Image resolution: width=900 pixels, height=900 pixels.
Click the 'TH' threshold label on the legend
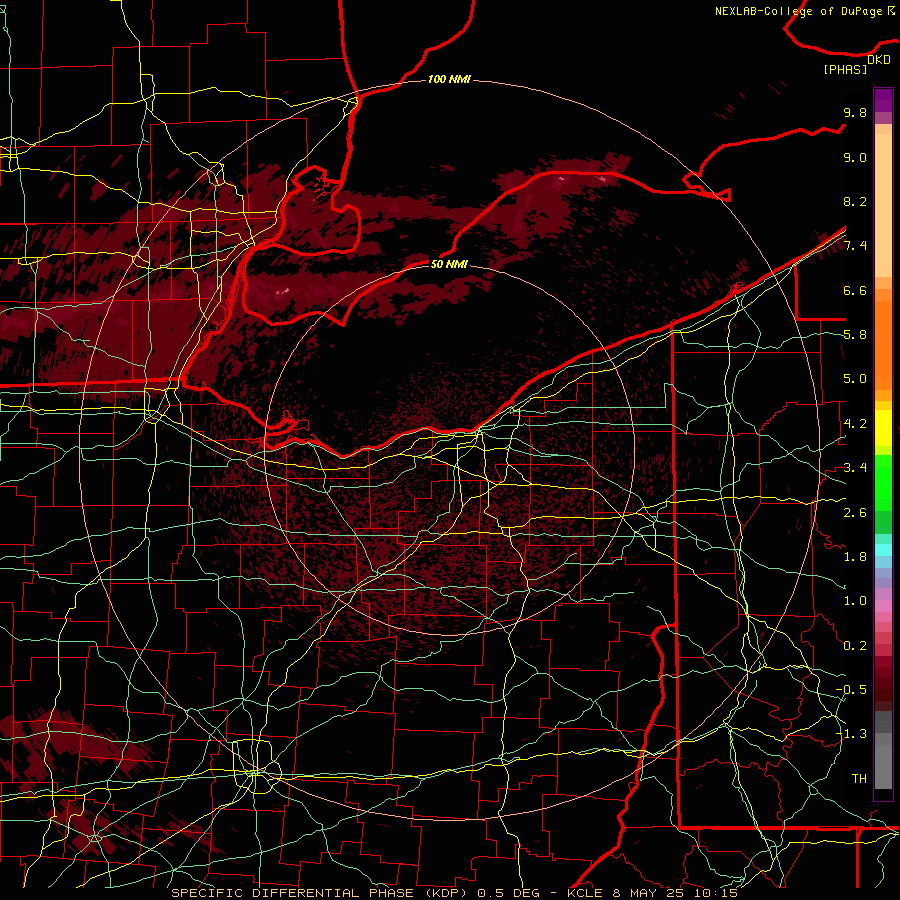coord(859,779)
